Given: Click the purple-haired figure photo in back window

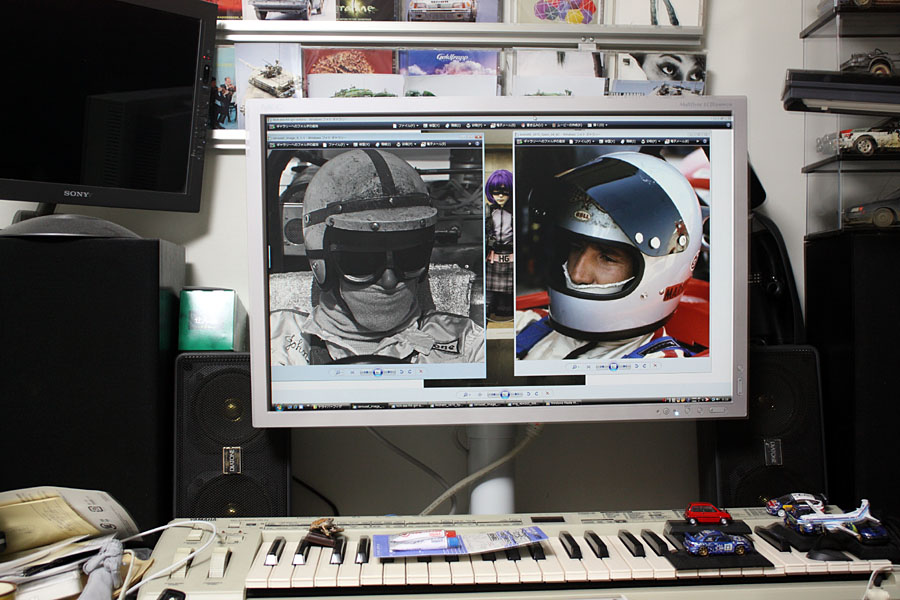Looking at the screenshot, I should [x=499, y=245].
